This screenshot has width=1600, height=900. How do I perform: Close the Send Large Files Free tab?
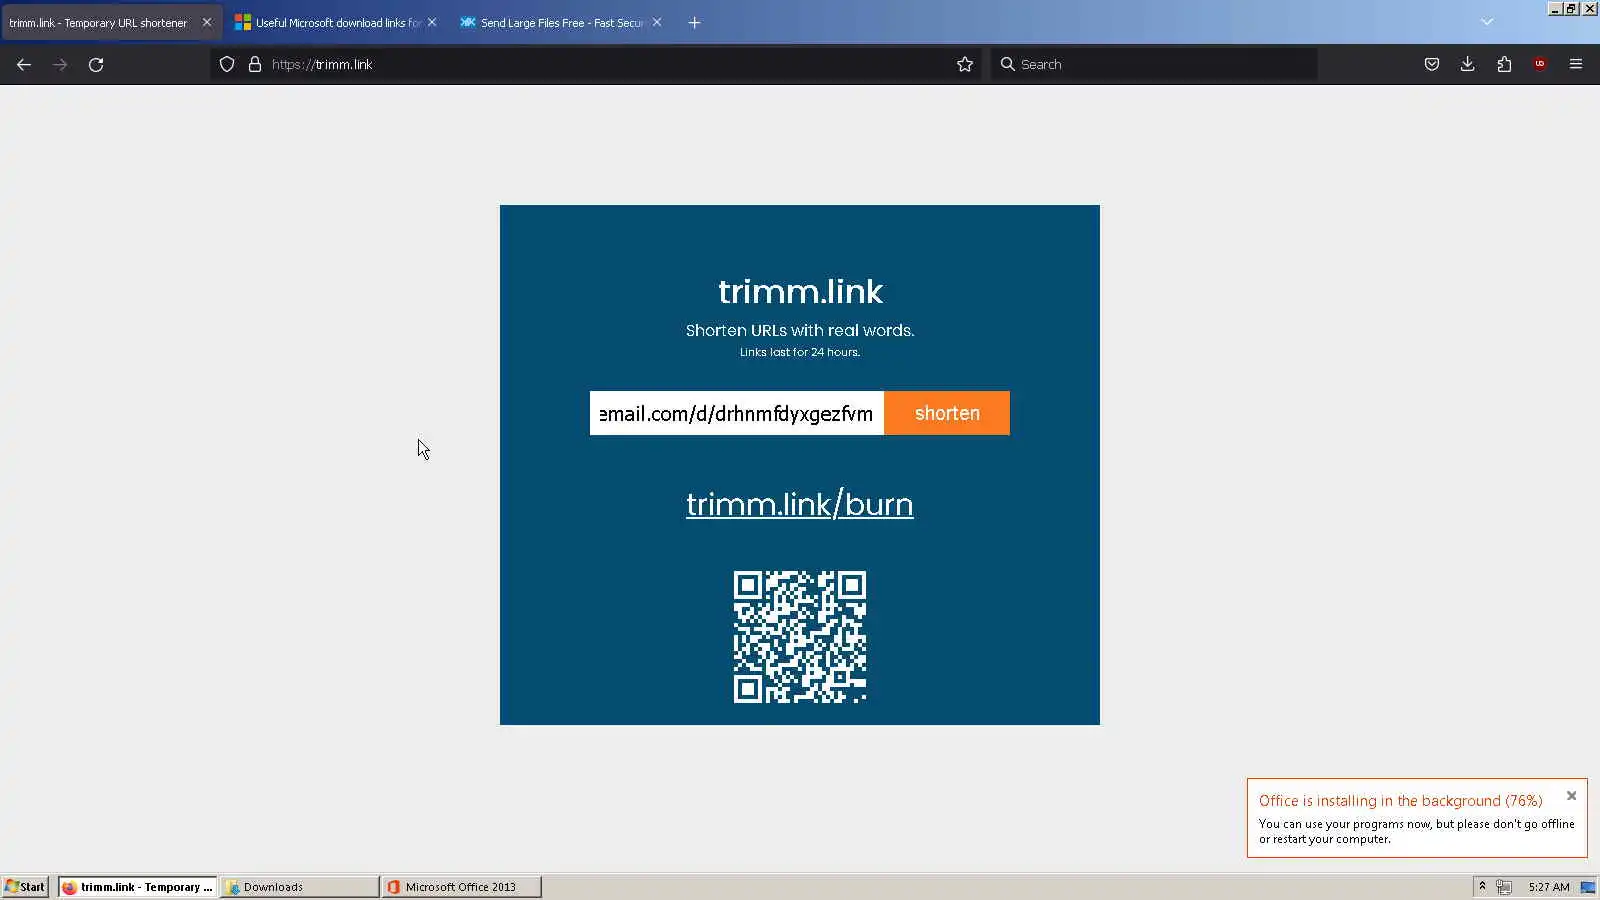point(657,22)
